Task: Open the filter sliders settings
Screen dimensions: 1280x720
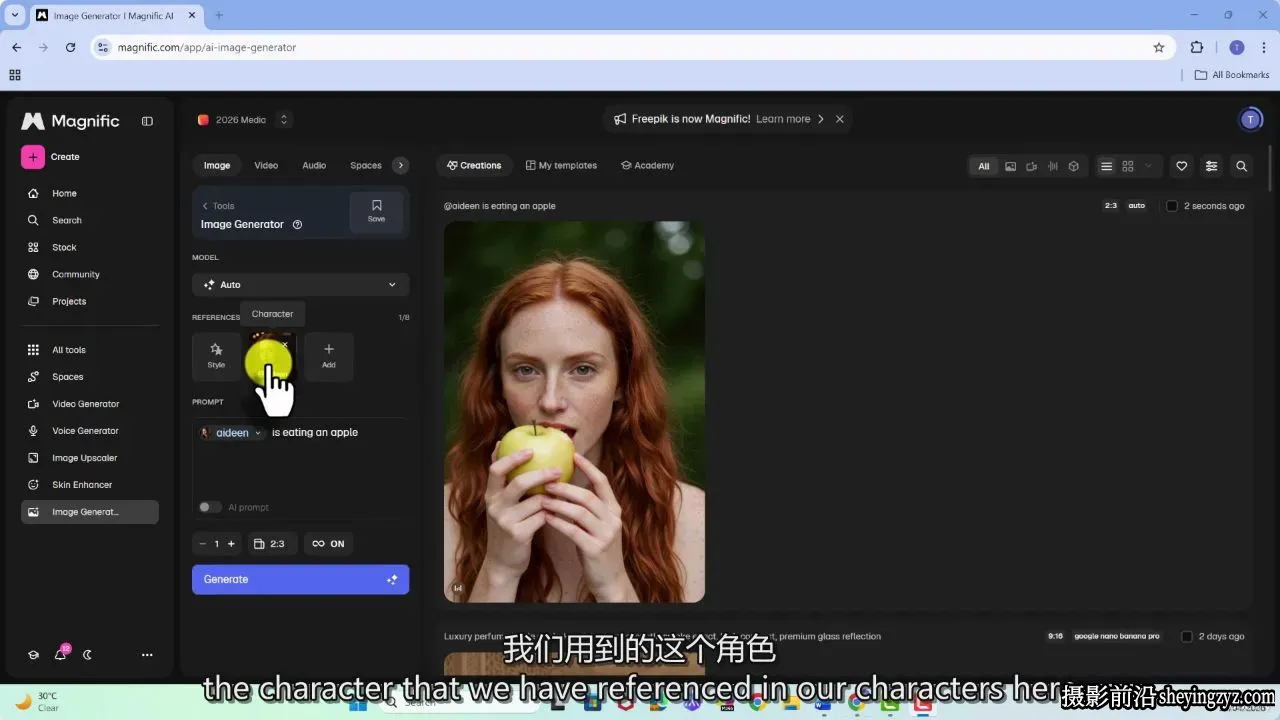Action: (1211, 166)
